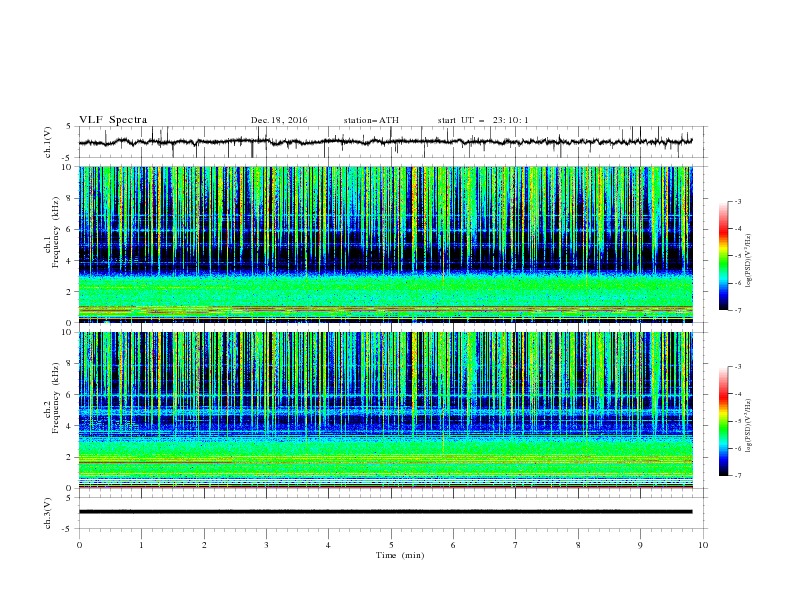The width and height of the screenshot is (792, 612).
Task: Click the flat black ch.3 voltage trace
Action: click(385, 512)
